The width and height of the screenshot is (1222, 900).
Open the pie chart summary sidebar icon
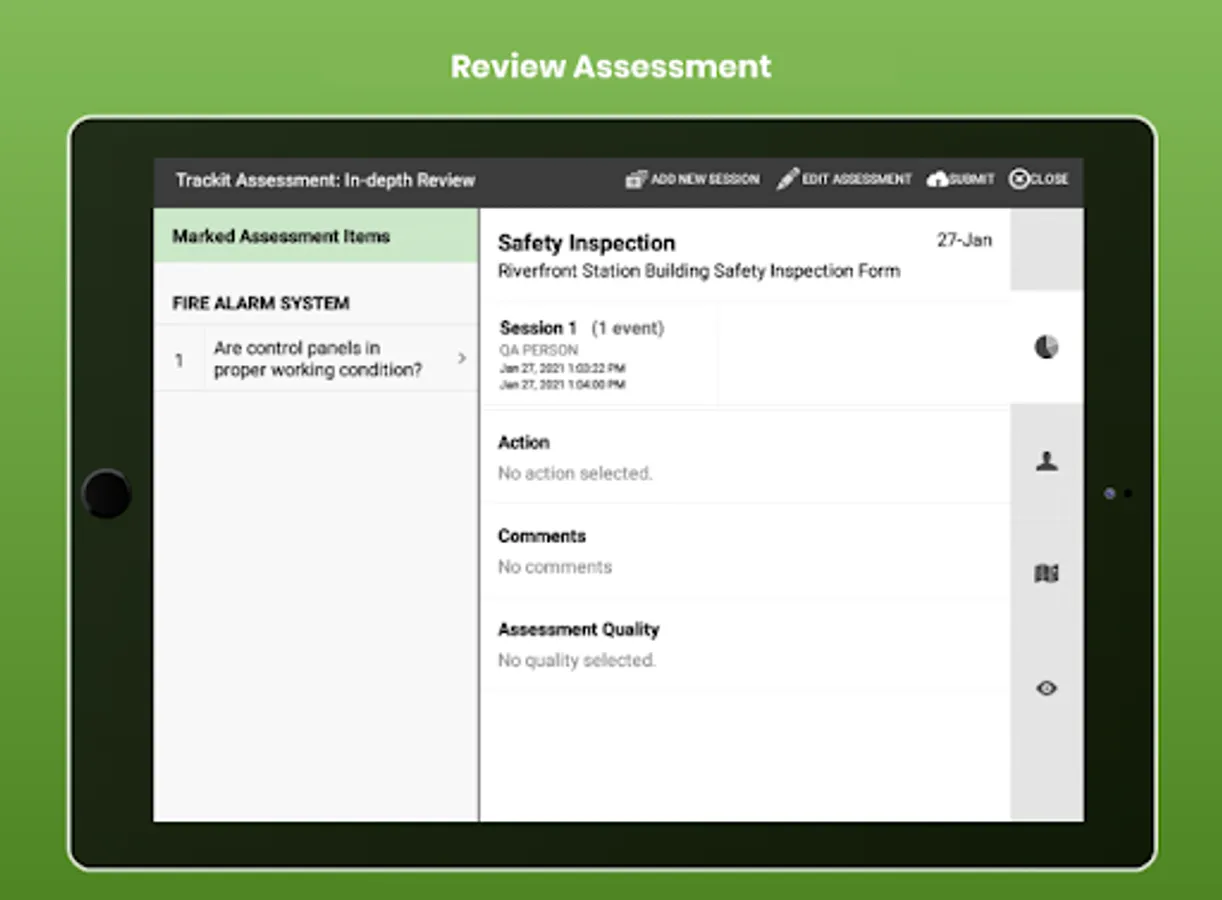(1046, 347)
